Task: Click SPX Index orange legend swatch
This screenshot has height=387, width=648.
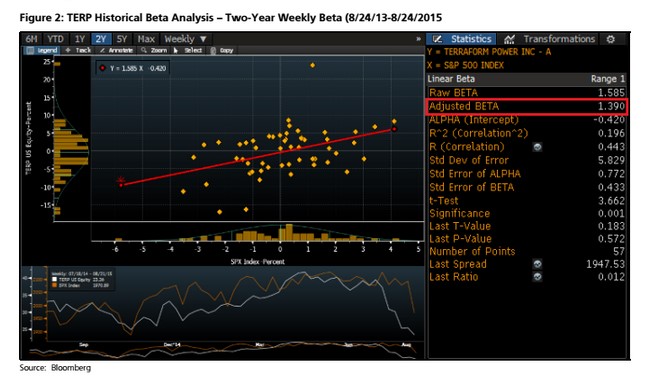Action: point(54,285)
